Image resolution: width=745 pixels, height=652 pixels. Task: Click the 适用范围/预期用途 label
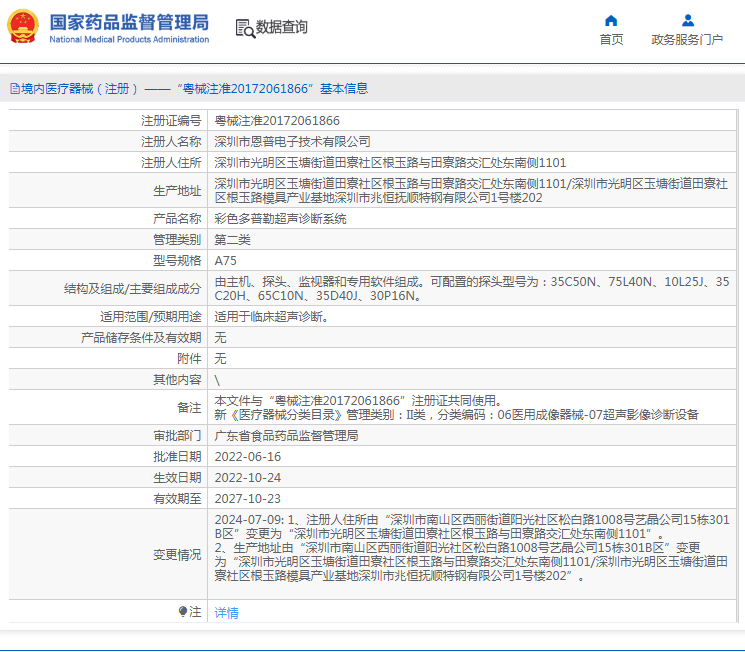(151, 316)
